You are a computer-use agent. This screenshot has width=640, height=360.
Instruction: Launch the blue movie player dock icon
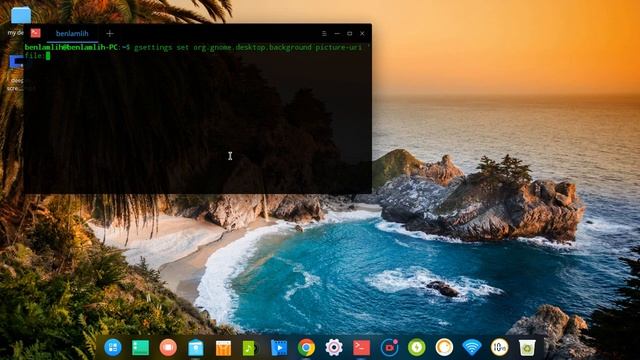pyautogui.click(x=279, y=348)
